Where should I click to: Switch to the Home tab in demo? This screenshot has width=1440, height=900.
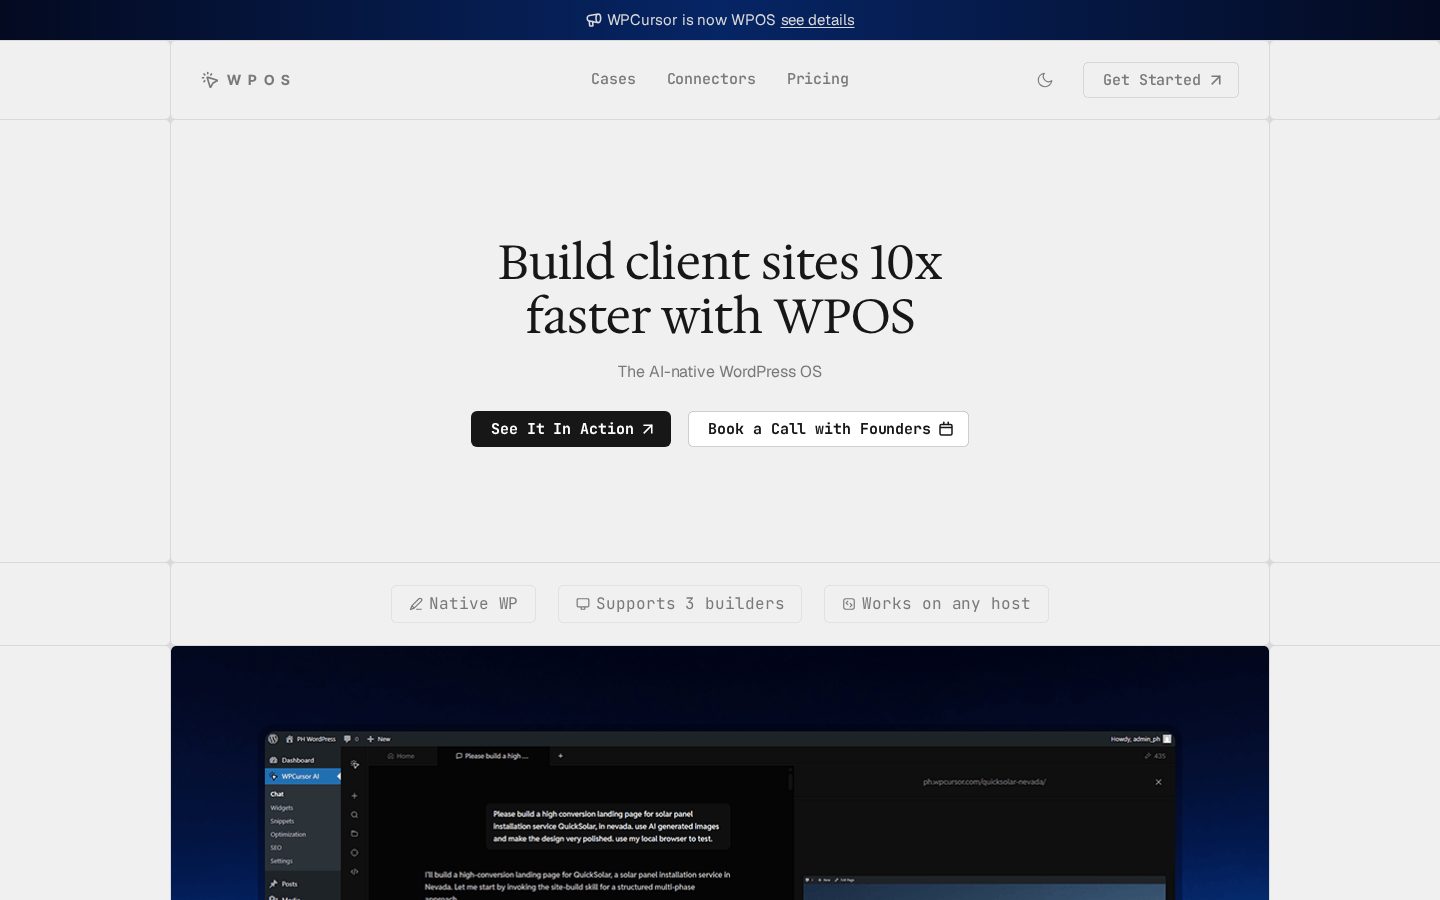[401, 756]
